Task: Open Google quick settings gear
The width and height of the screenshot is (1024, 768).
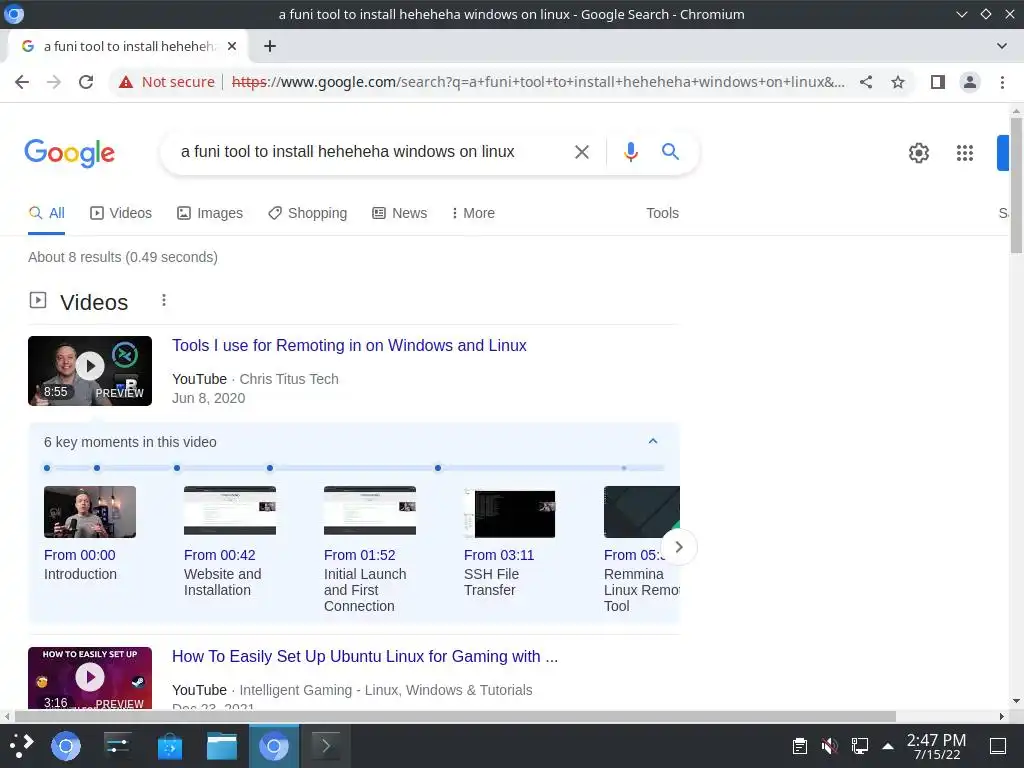Action: pos(919,153)
